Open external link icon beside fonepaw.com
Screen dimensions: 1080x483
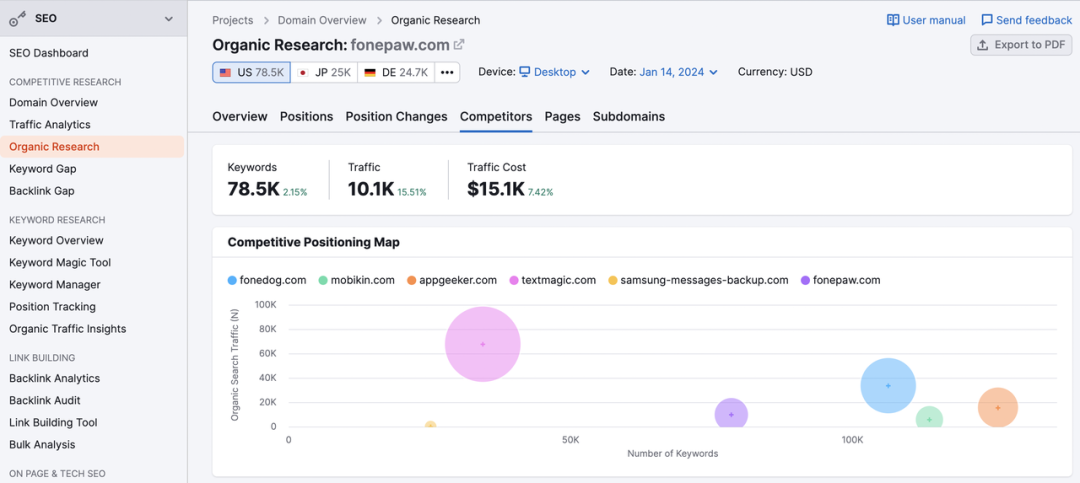(459, 45)
